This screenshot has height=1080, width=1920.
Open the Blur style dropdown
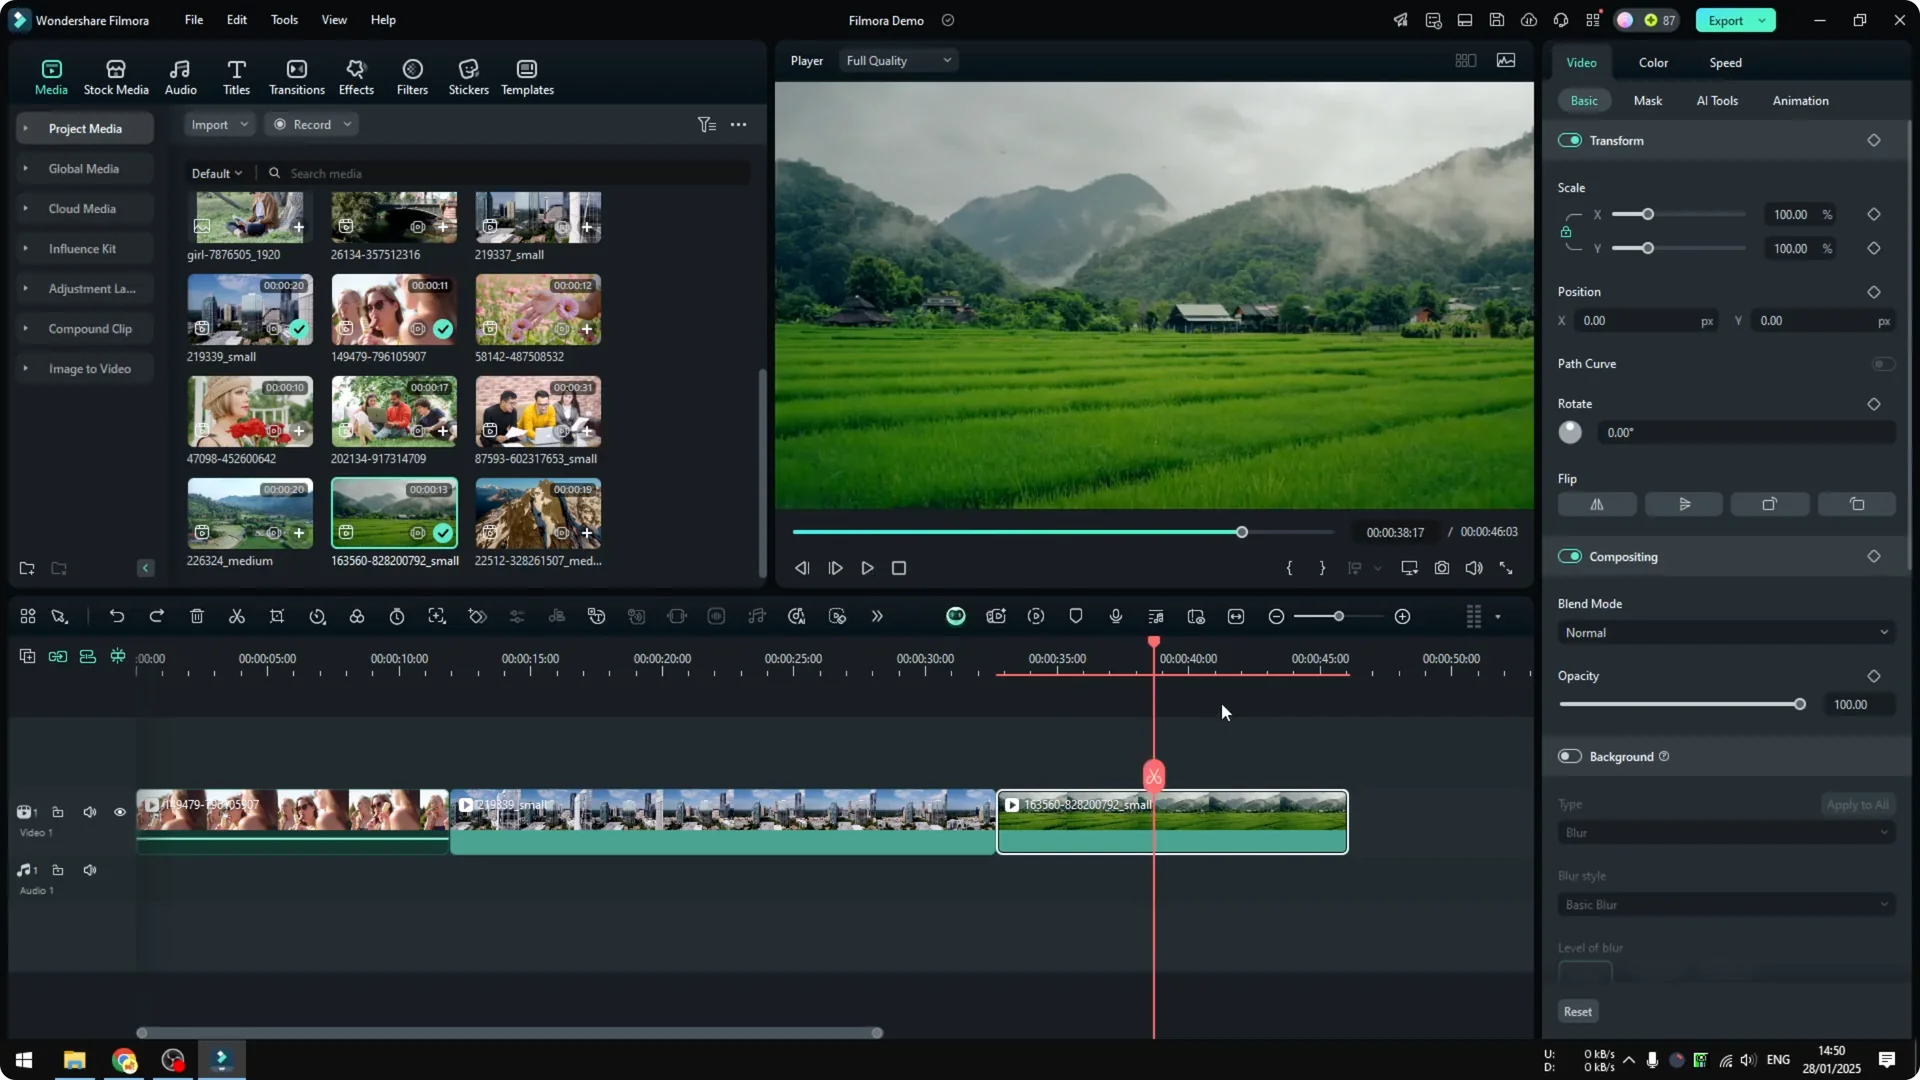click(1725, 904)
